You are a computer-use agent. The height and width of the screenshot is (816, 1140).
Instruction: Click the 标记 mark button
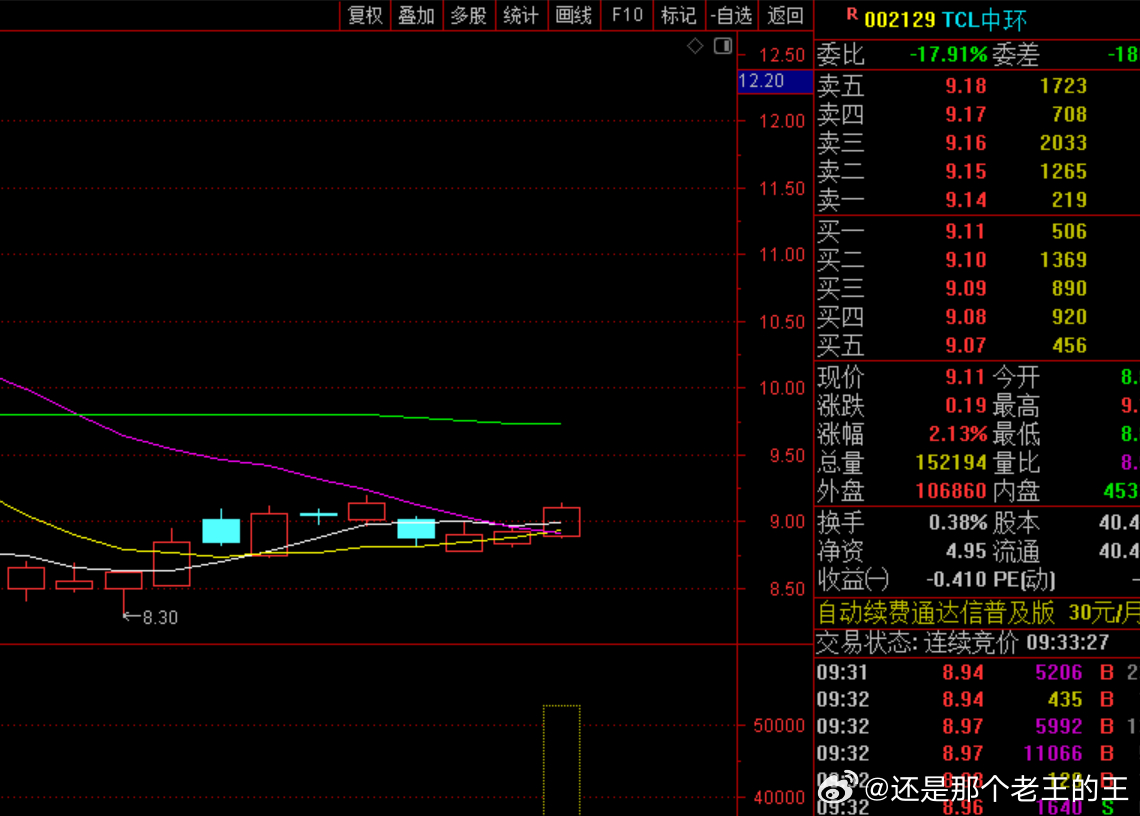point(678,15)
